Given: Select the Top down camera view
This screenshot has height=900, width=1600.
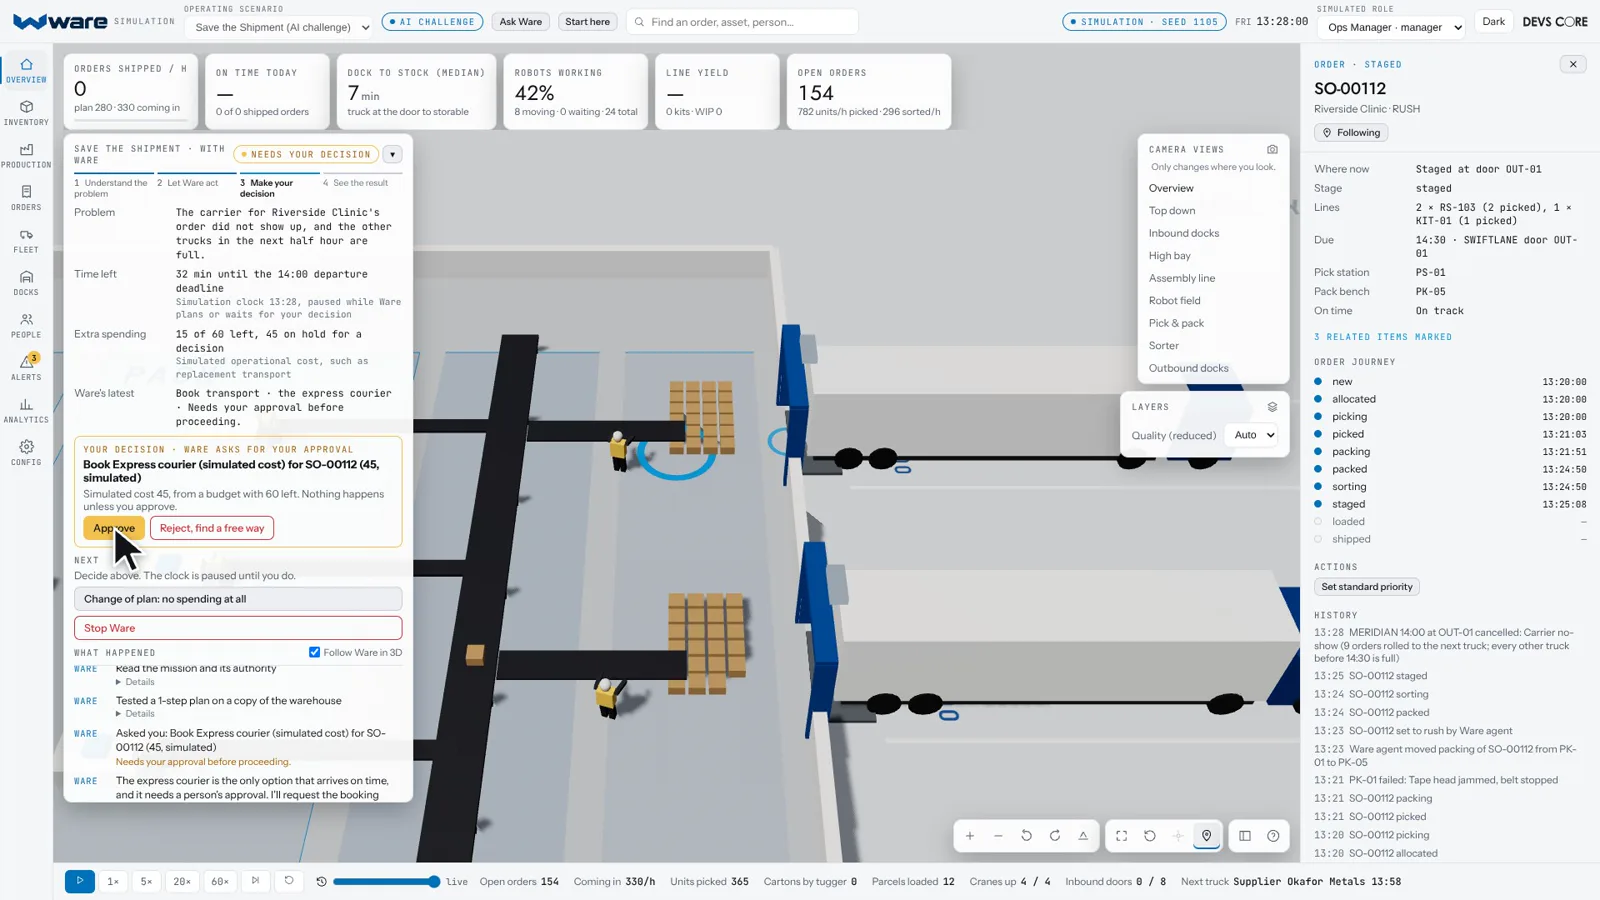Looking at the screenshot, I should tap(1172, 211).
